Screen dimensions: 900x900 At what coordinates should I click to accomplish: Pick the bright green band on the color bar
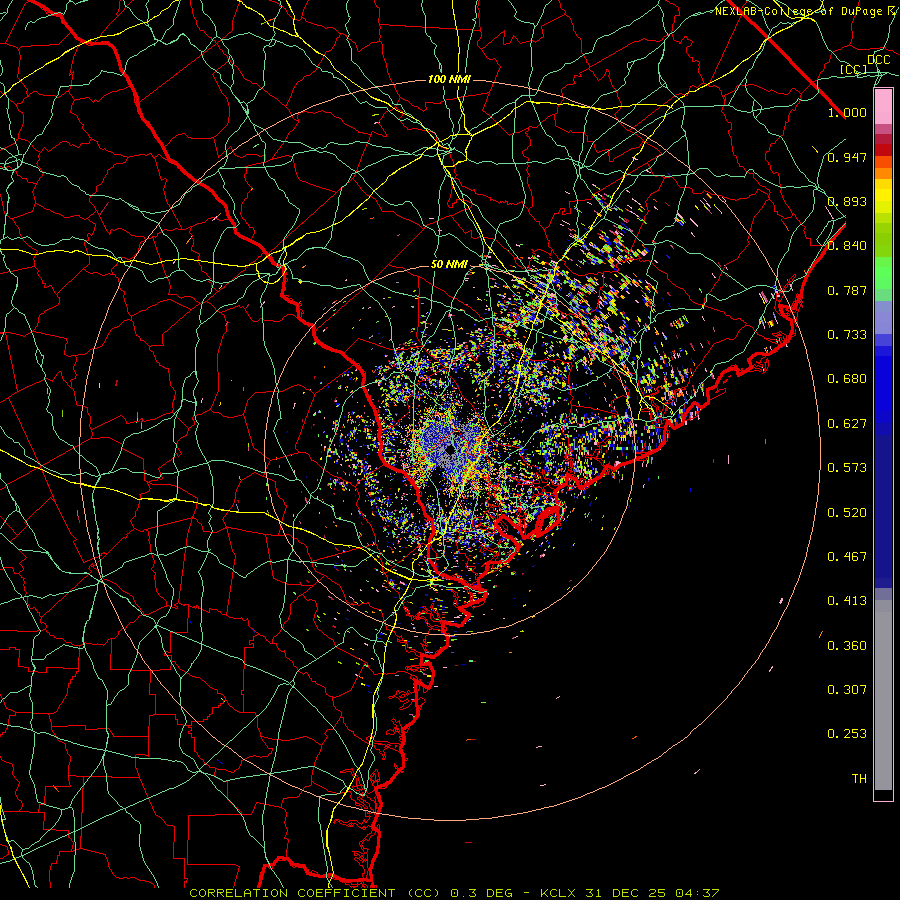(x=883, y=273)
